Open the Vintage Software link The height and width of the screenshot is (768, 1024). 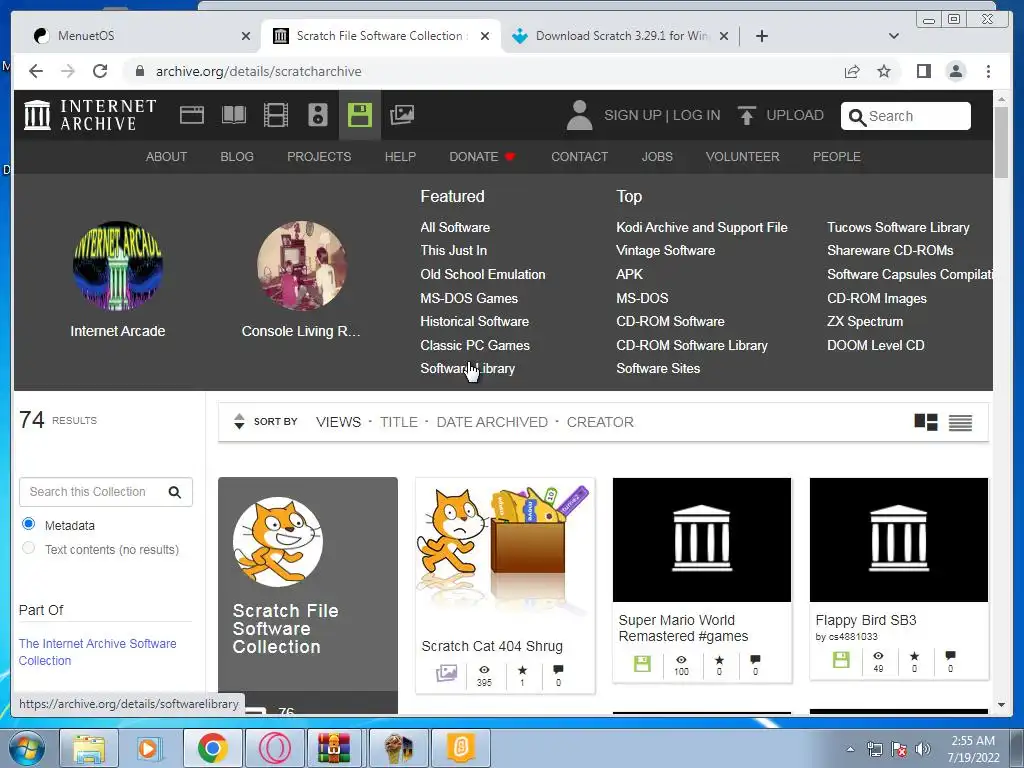point(665,251)
